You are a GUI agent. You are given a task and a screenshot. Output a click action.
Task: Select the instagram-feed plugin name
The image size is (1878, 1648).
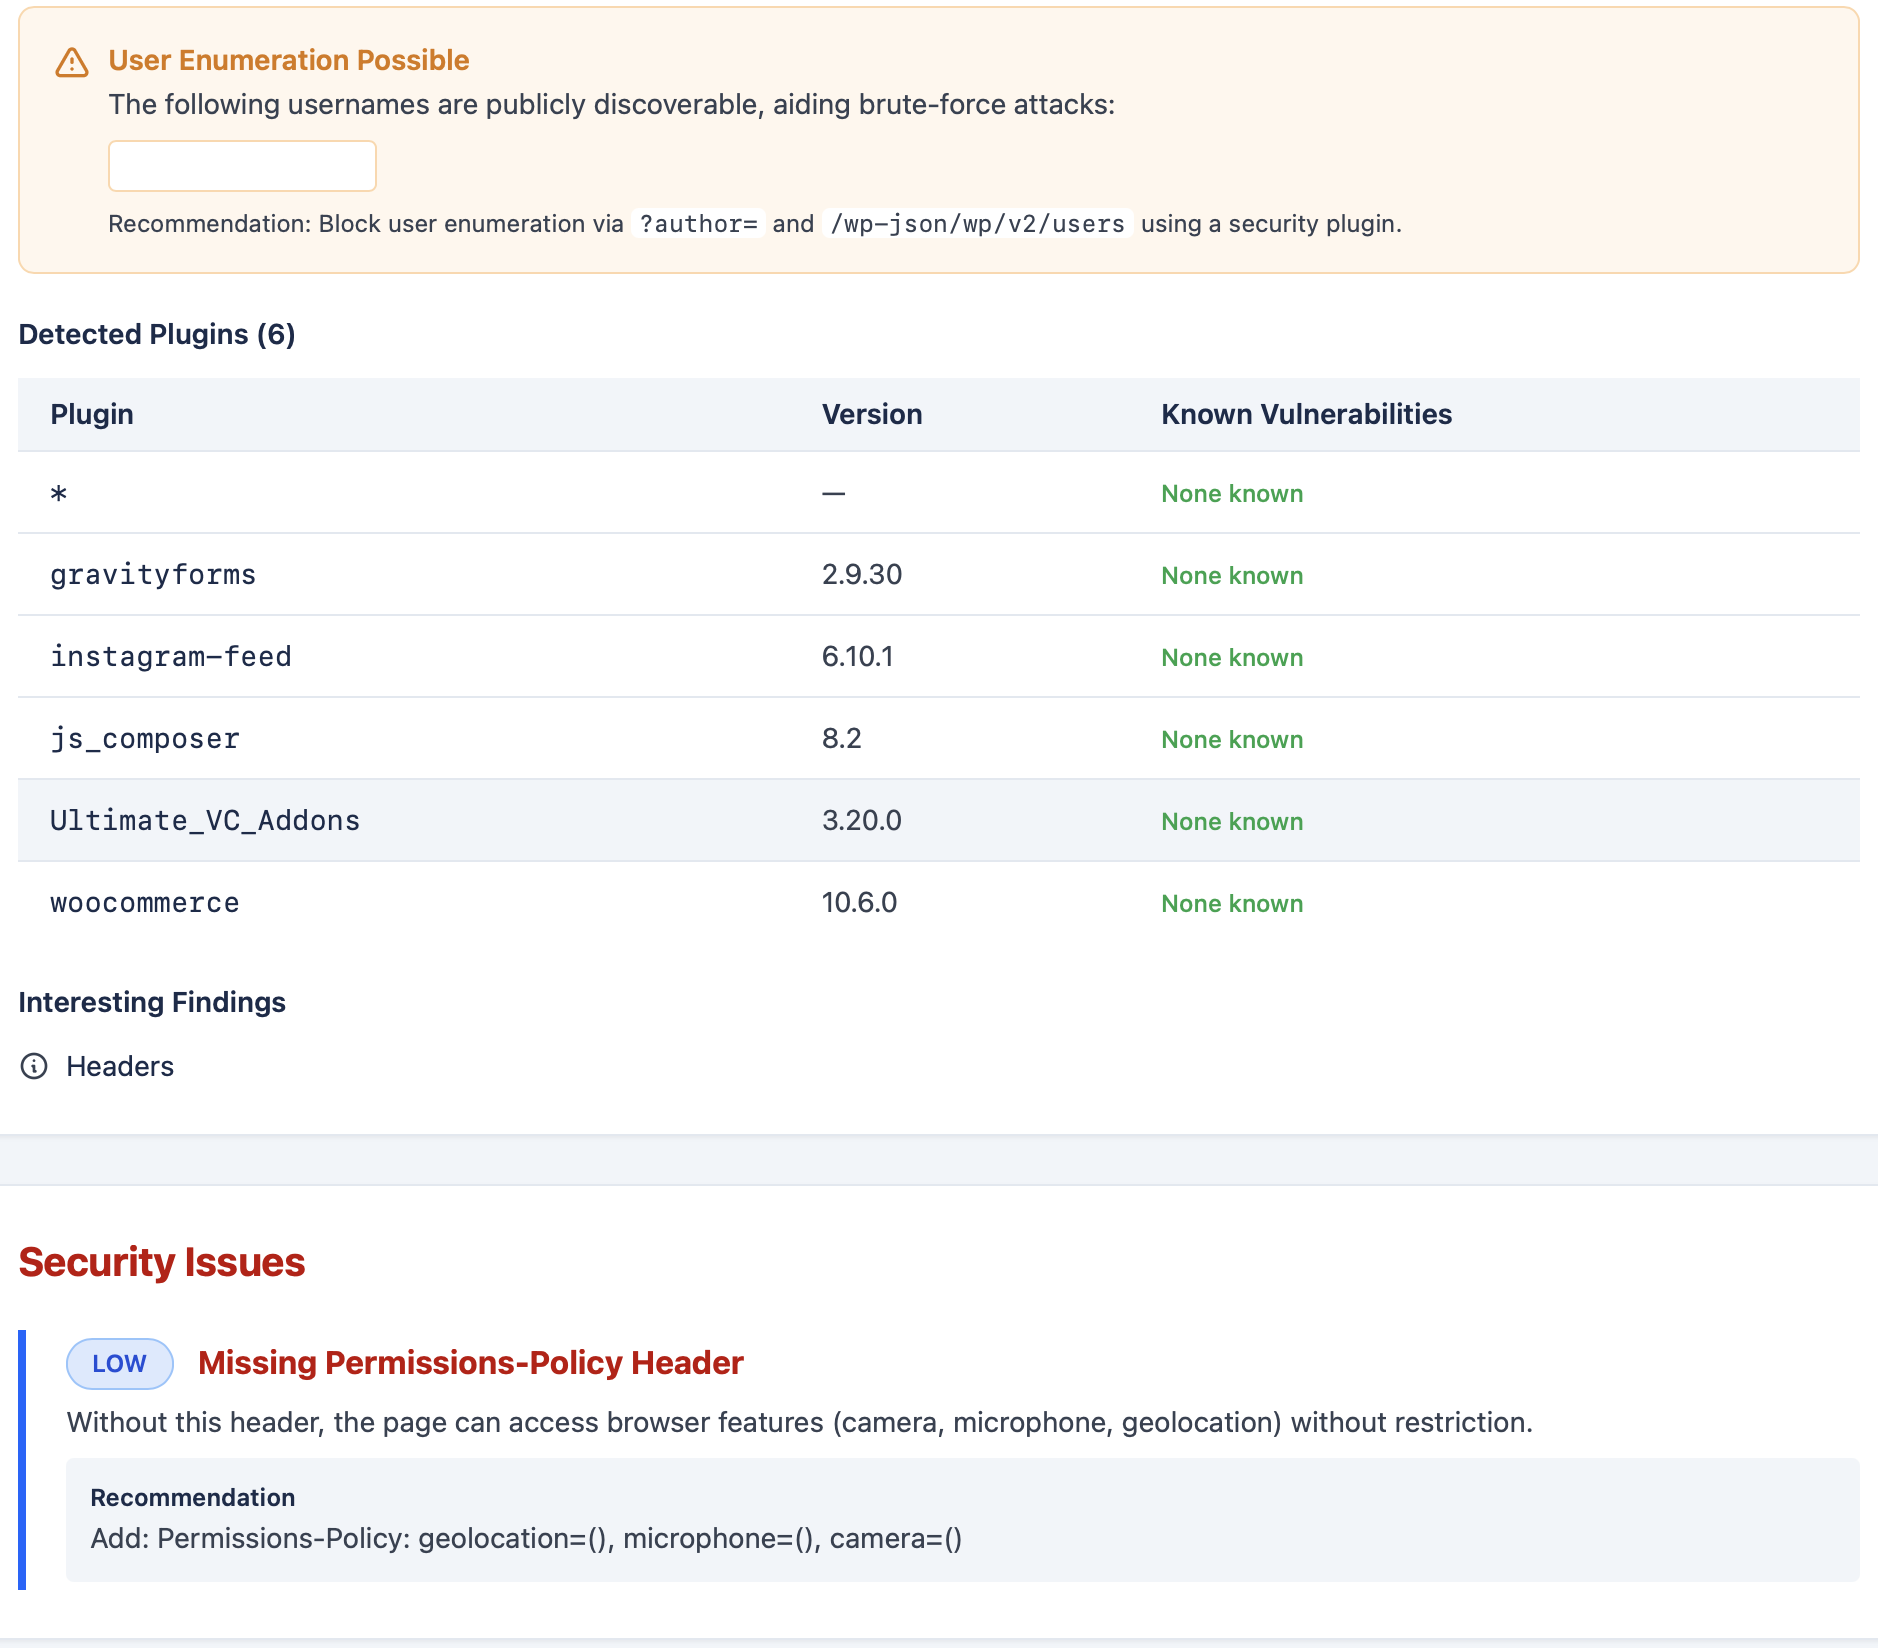point(171,657)
